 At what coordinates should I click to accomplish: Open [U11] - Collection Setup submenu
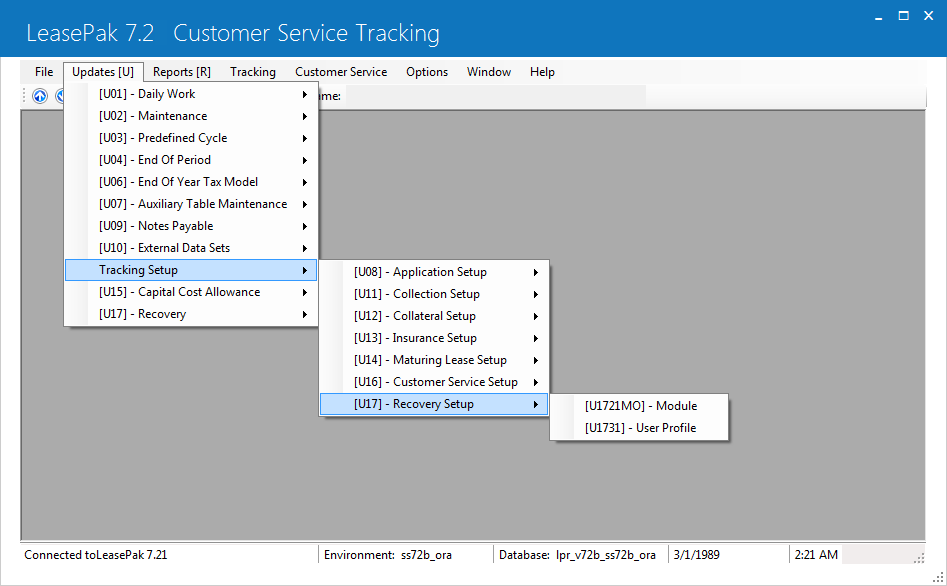(x=434, y=294)
